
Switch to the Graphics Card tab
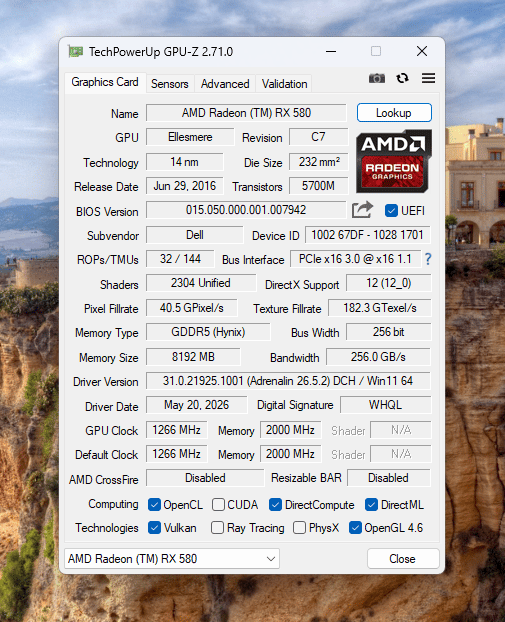105,82
